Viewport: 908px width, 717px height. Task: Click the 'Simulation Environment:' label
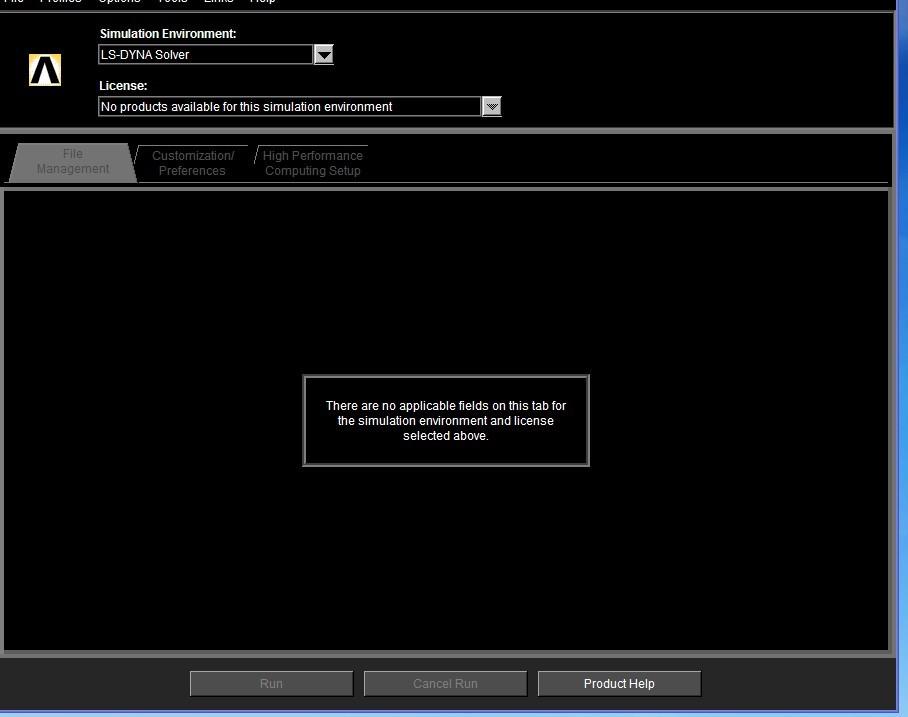(x=168, y=34)
